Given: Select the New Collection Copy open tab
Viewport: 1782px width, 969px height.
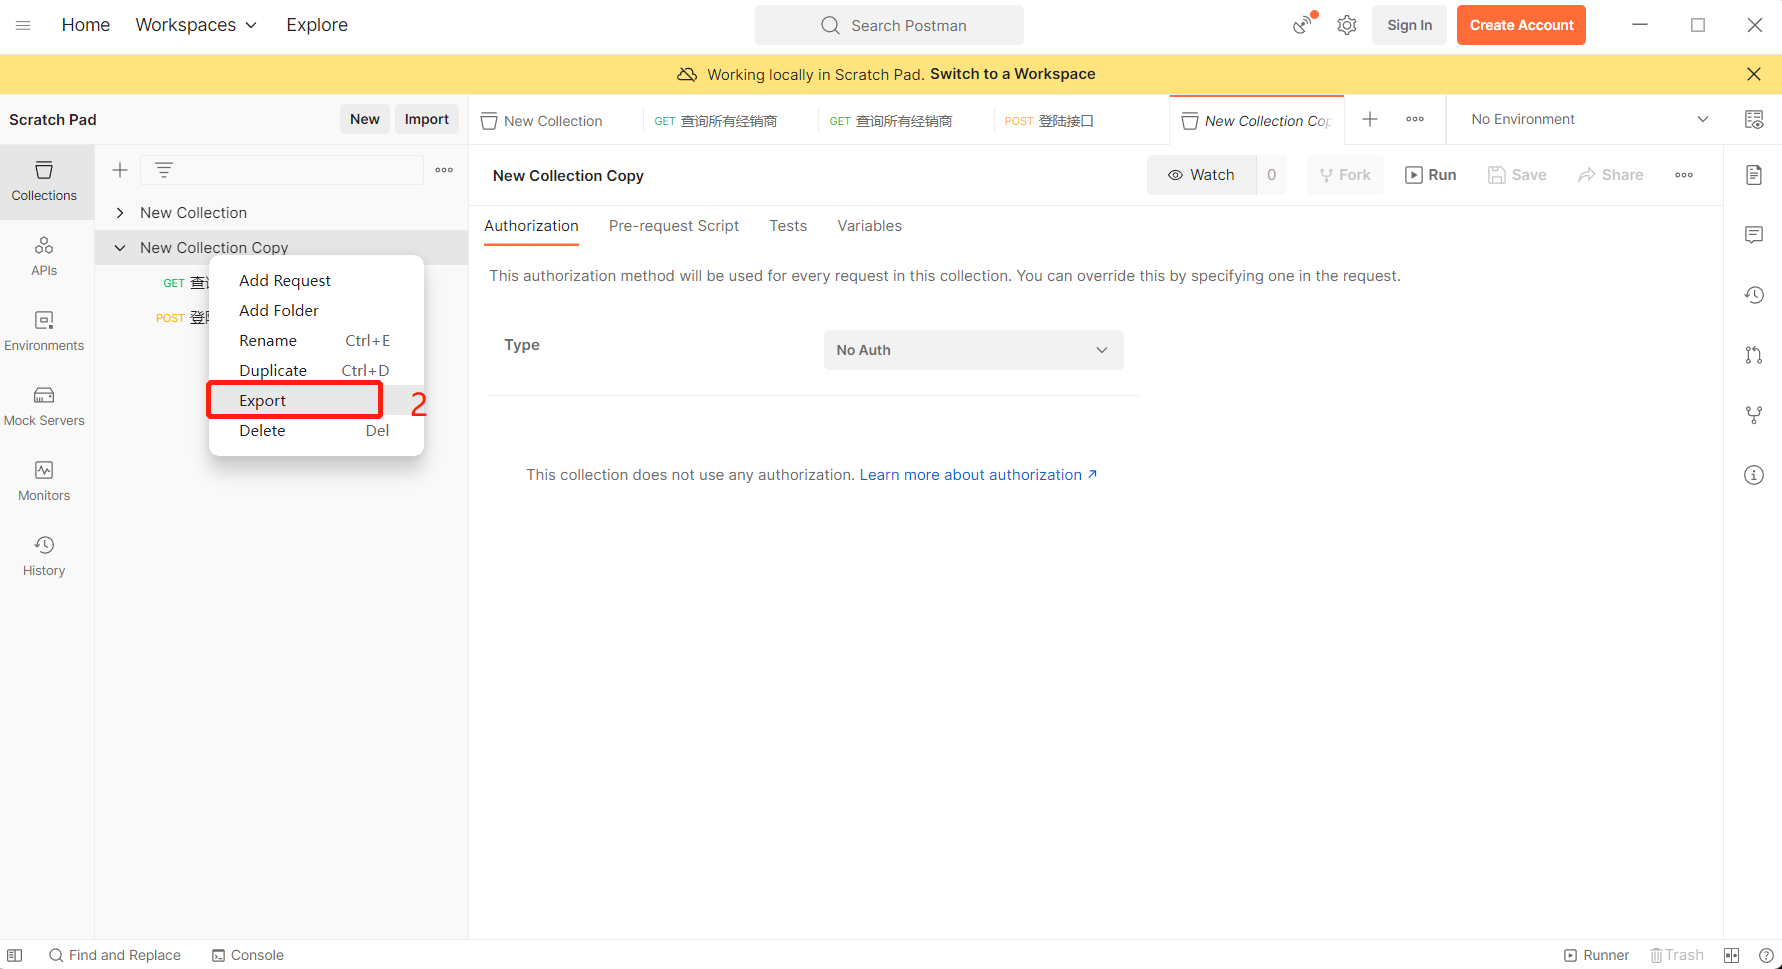Looking at the screenshot, I should (x=1257, y=120).
